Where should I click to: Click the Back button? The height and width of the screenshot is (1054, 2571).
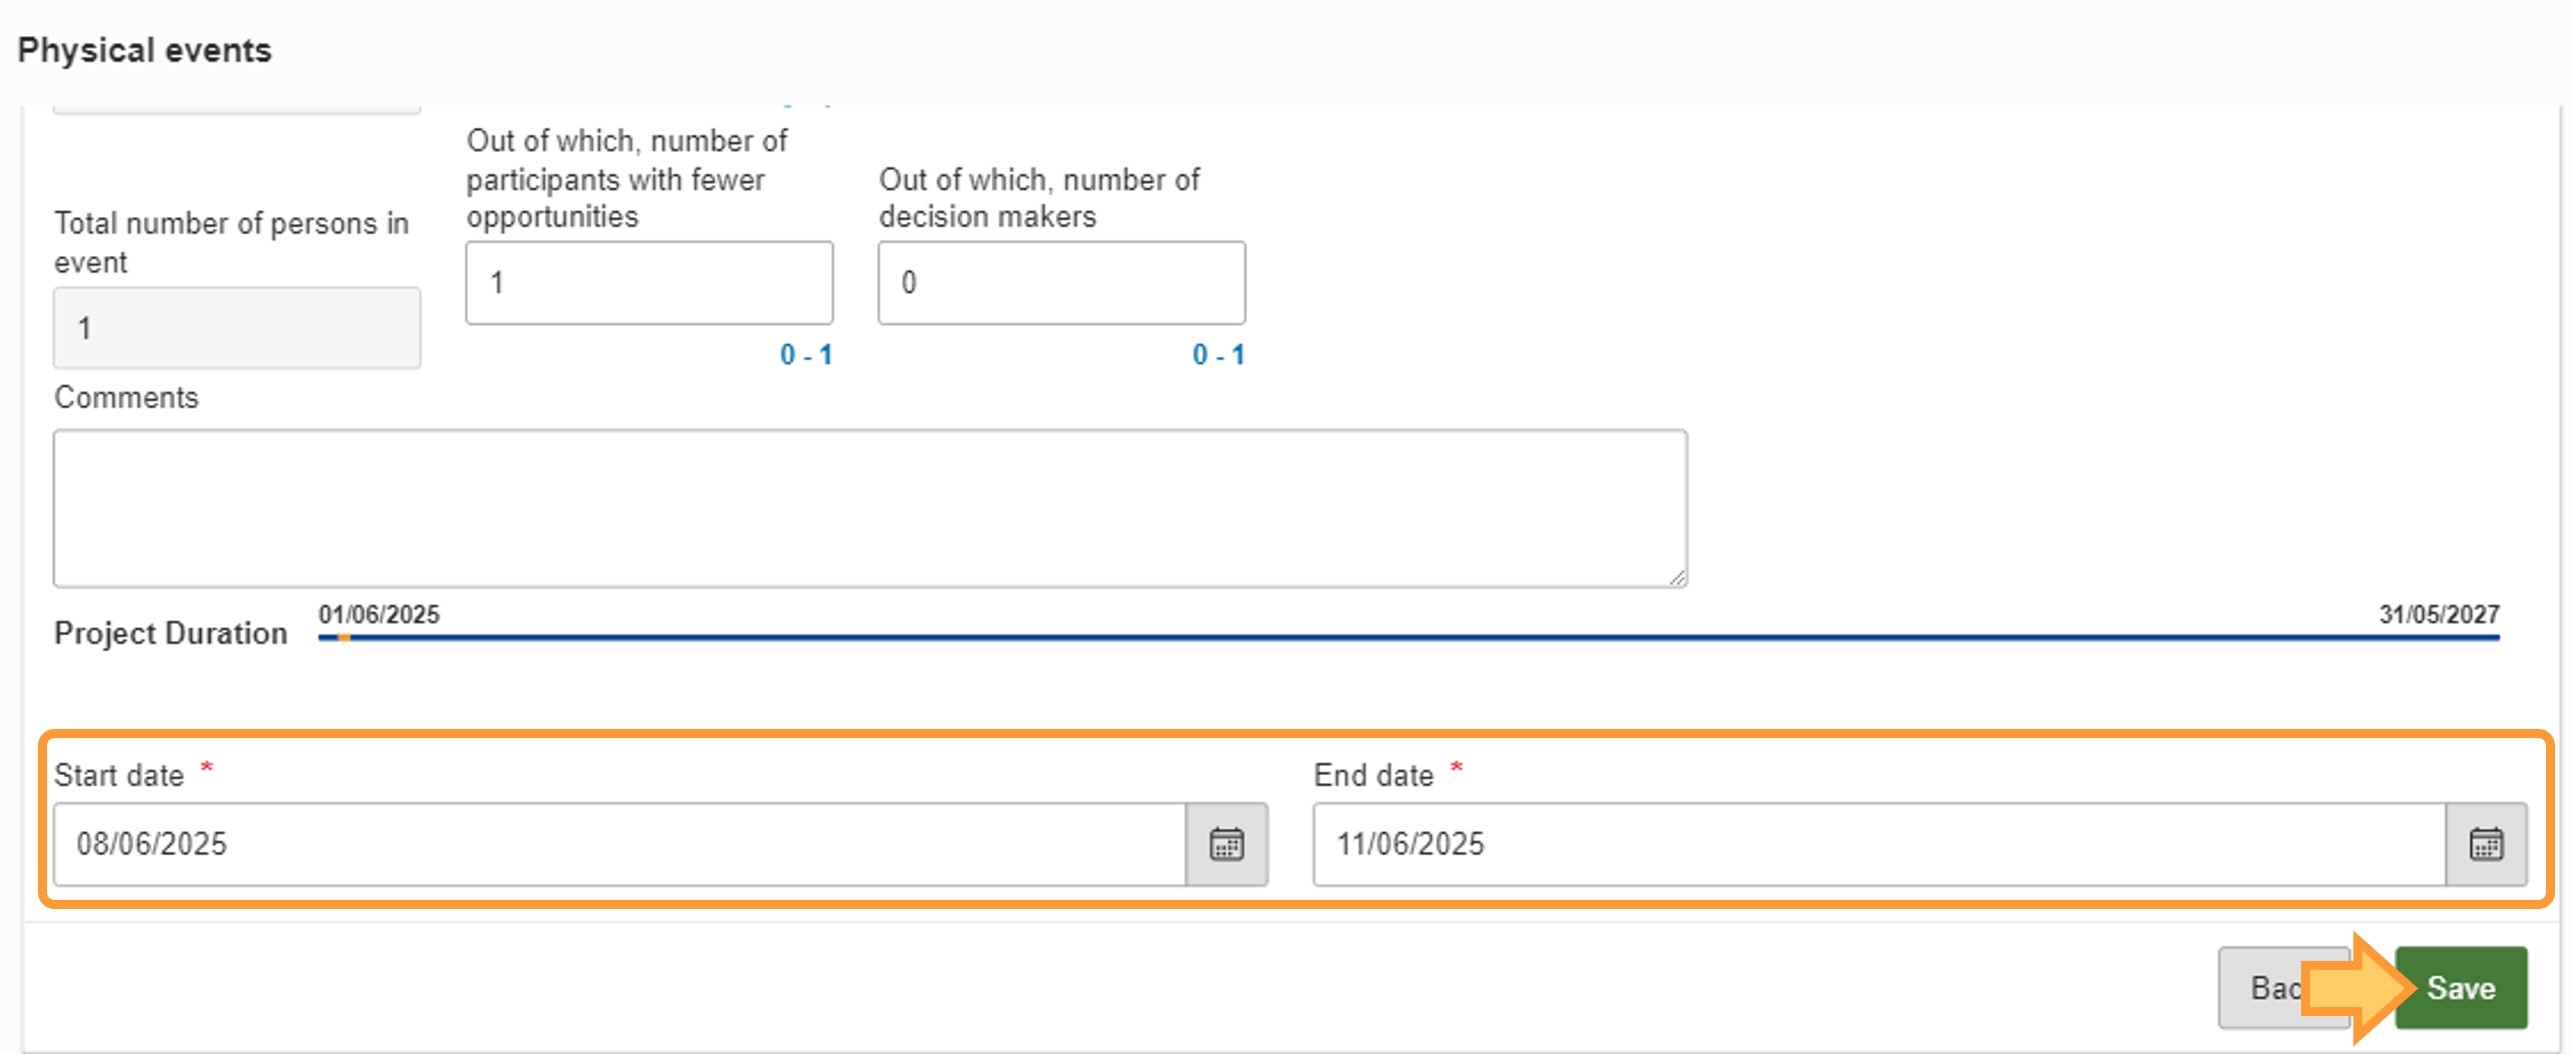2283,988
